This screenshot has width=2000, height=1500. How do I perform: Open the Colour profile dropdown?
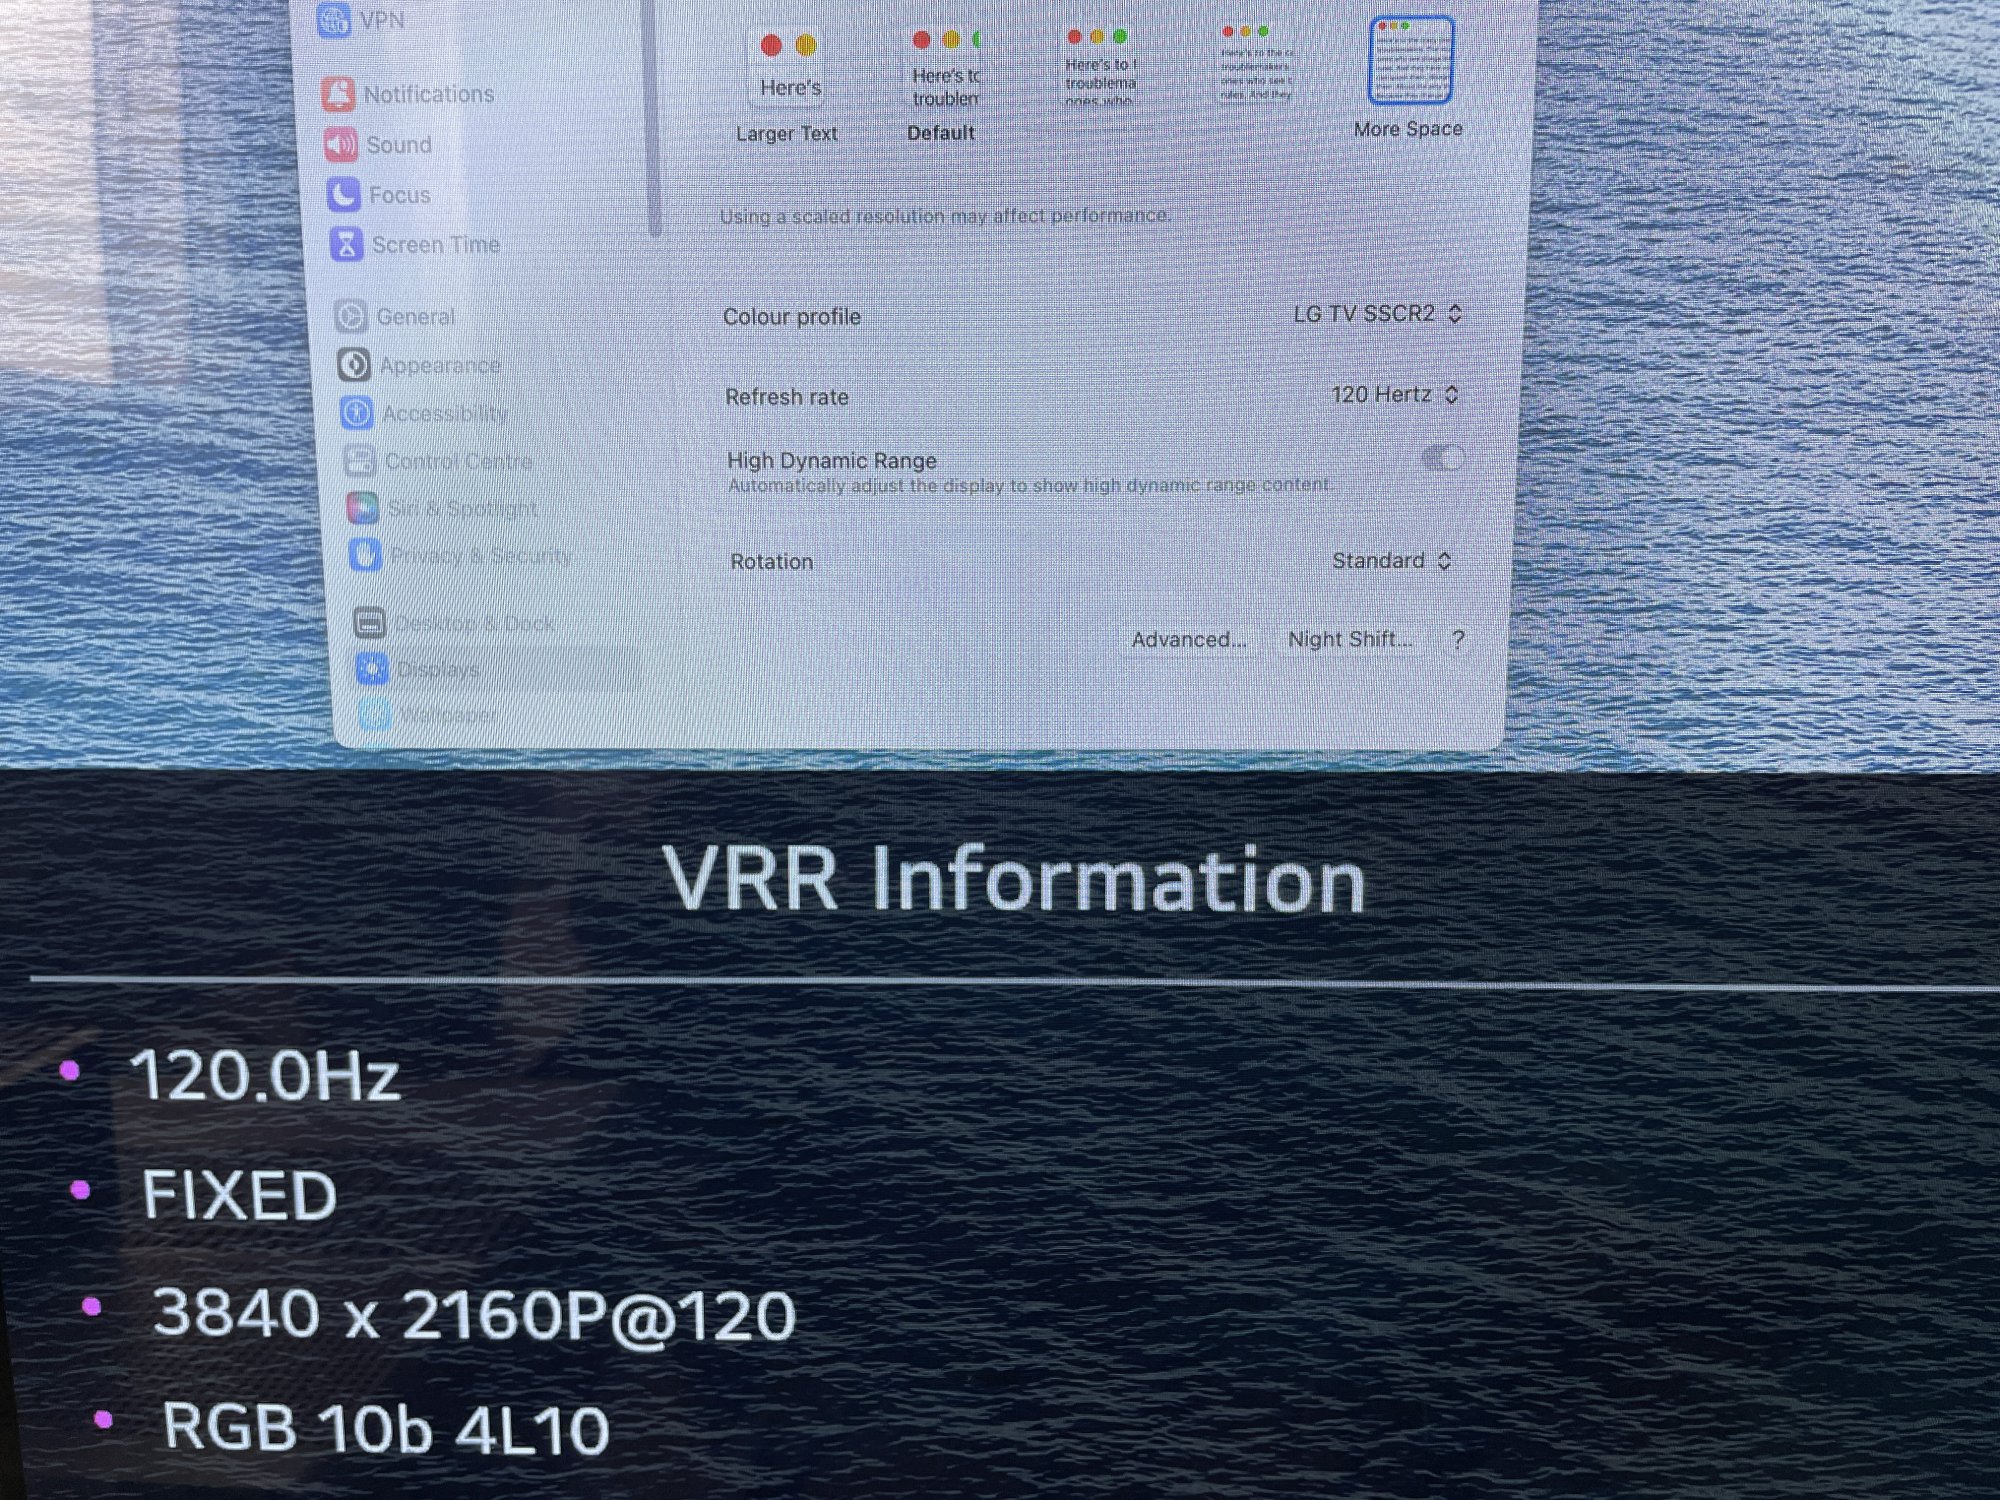[1377, 314]
